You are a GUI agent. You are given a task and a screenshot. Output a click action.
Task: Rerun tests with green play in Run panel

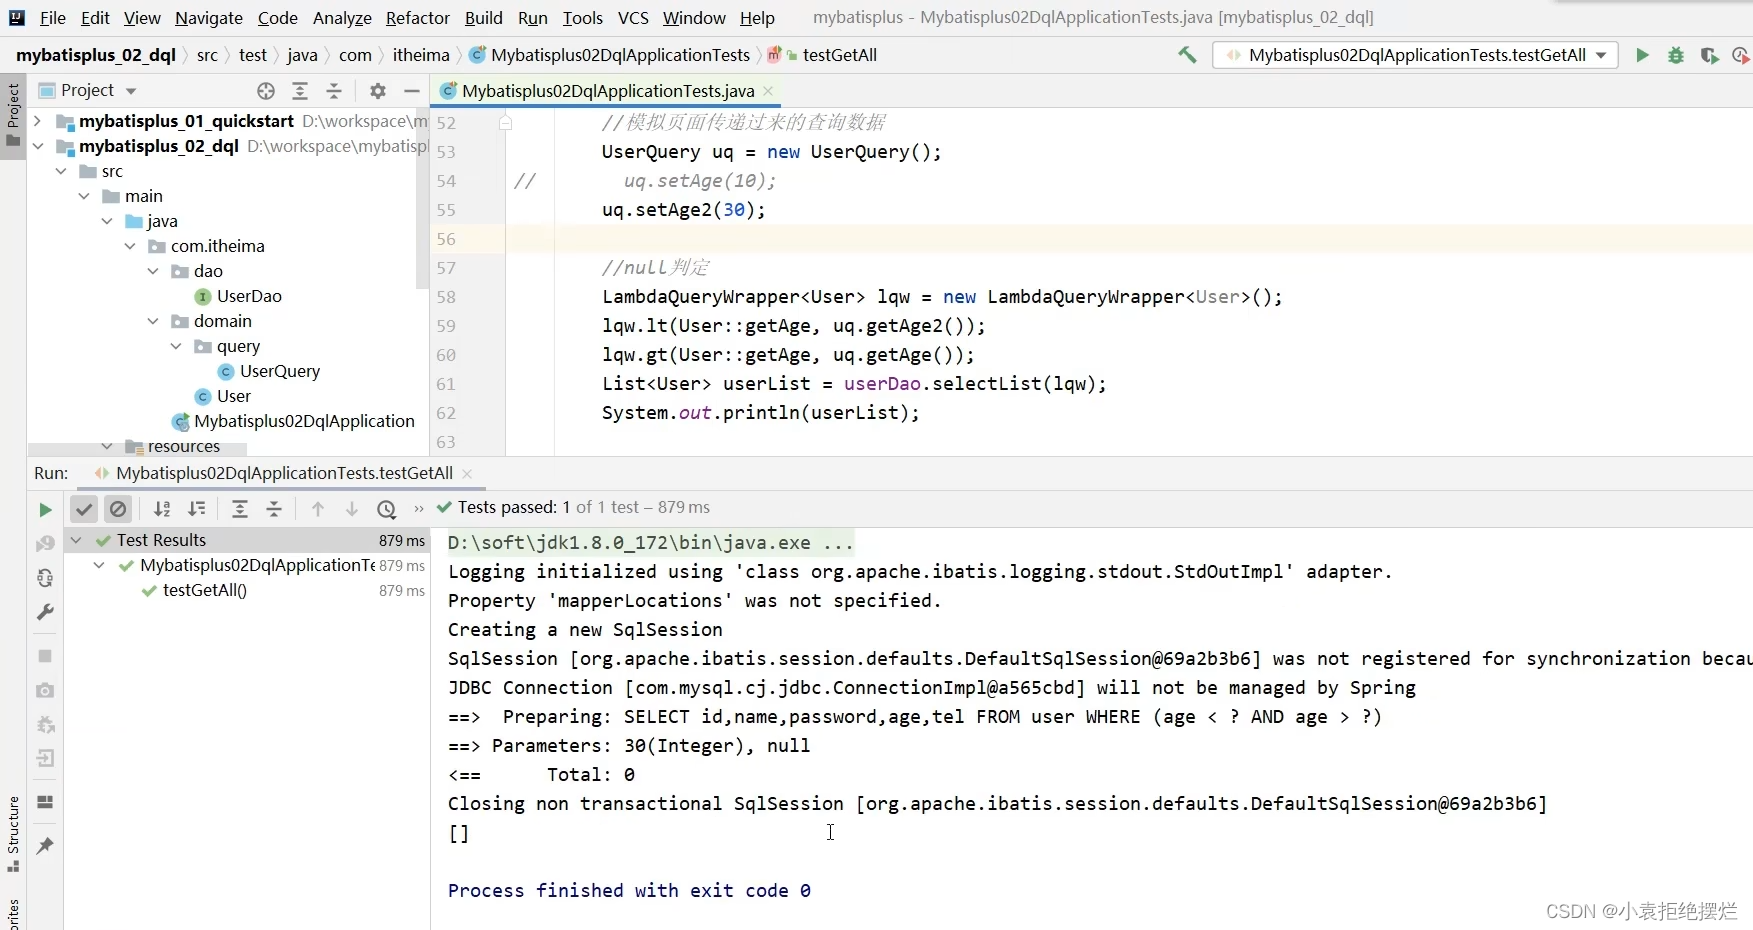[45, 509]
